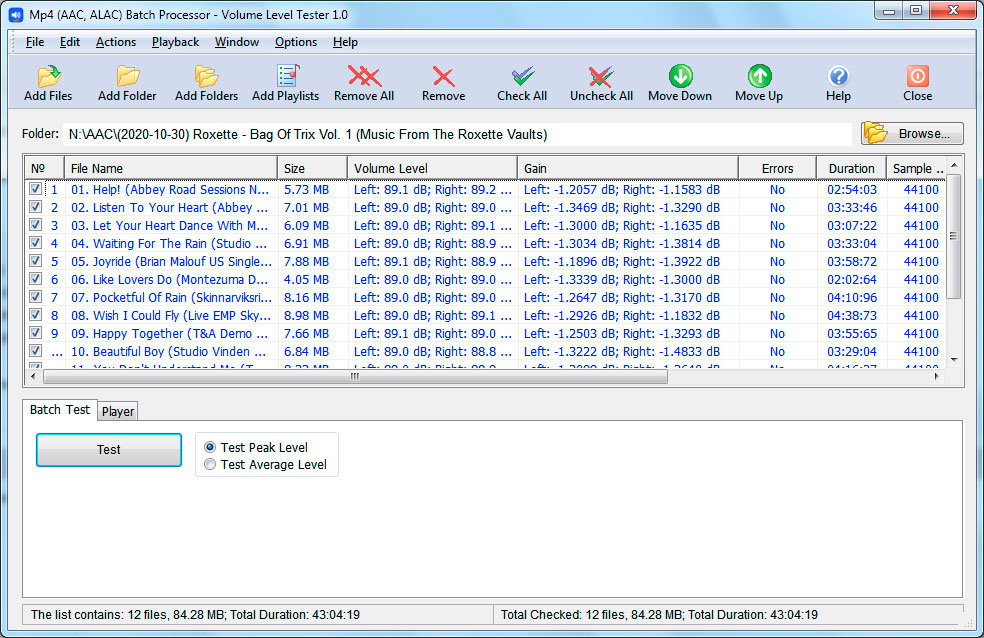This screenshot has width=984, height=638.
Task: Click the Test button
Action: click(x=109, y=450)
